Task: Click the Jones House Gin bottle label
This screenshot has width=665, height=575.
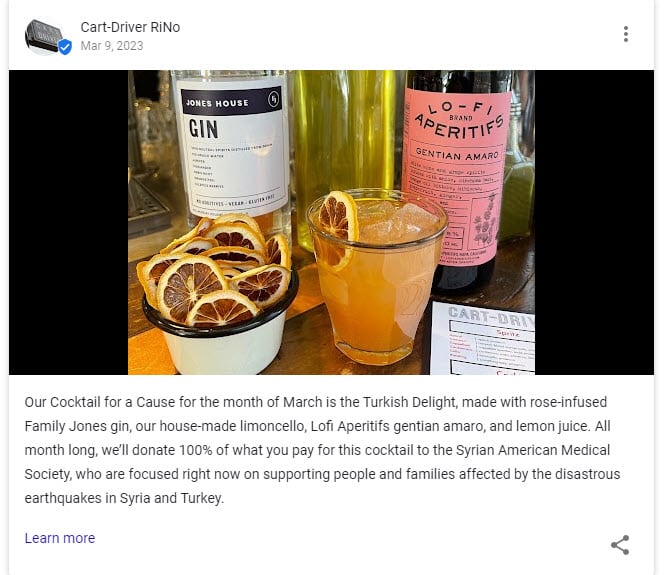Action: point(234,148)
